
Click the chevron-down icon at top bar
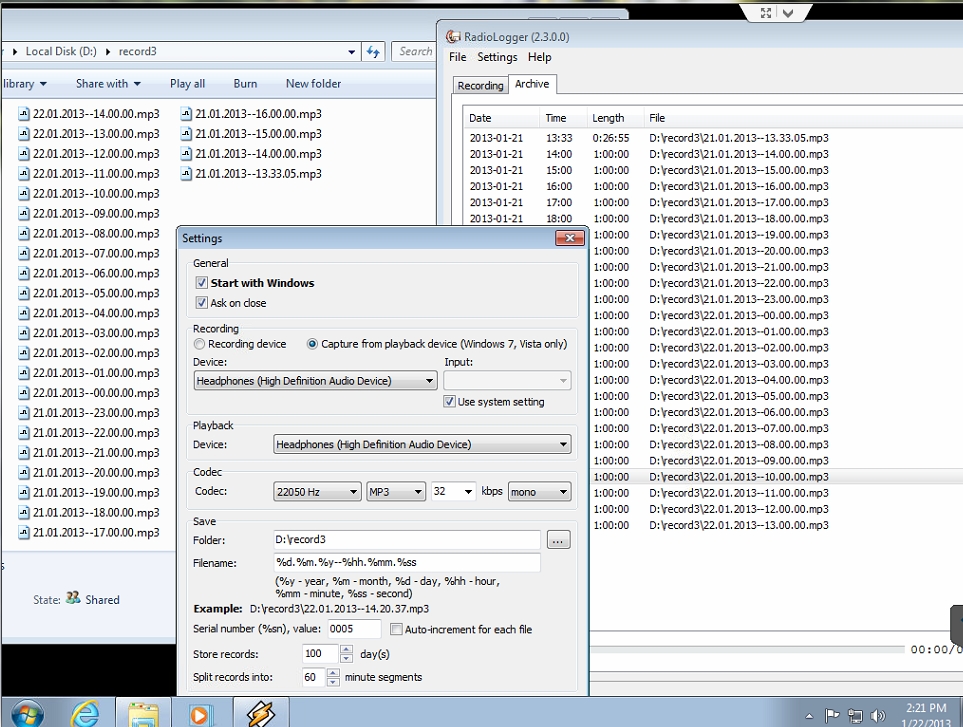pos(788,13)
